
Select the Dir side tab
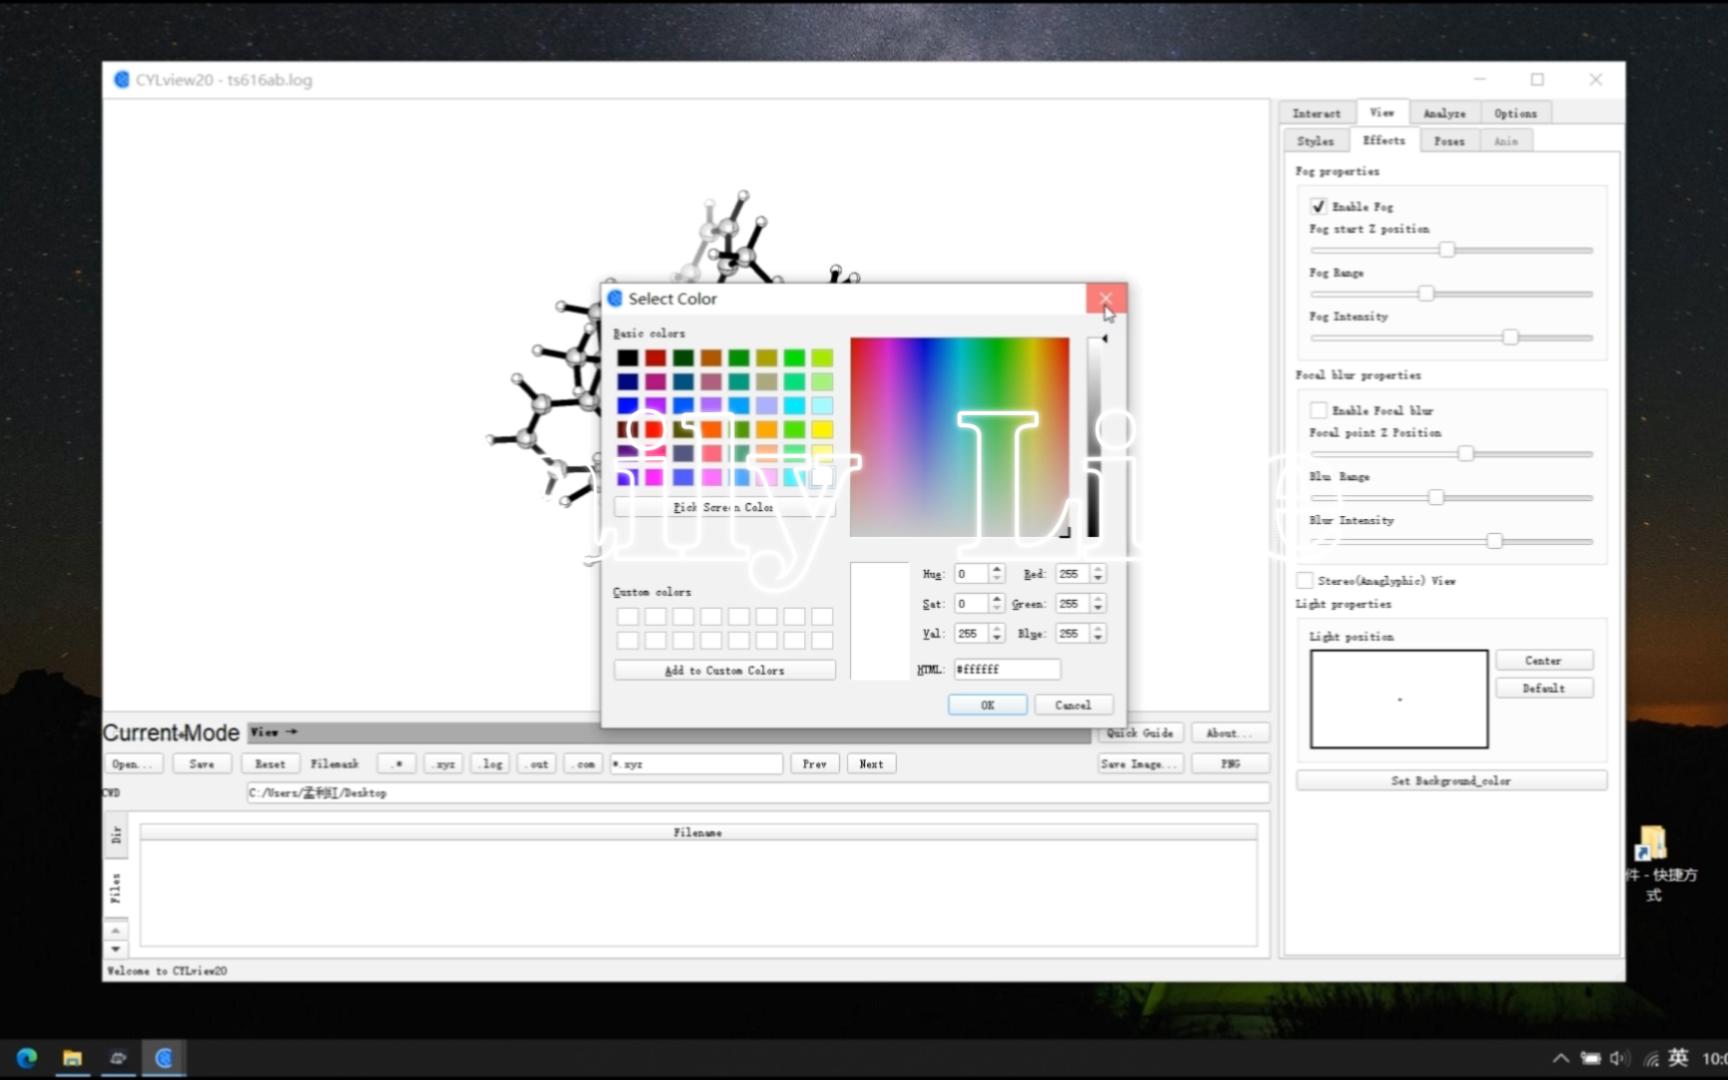coord(117,835)
